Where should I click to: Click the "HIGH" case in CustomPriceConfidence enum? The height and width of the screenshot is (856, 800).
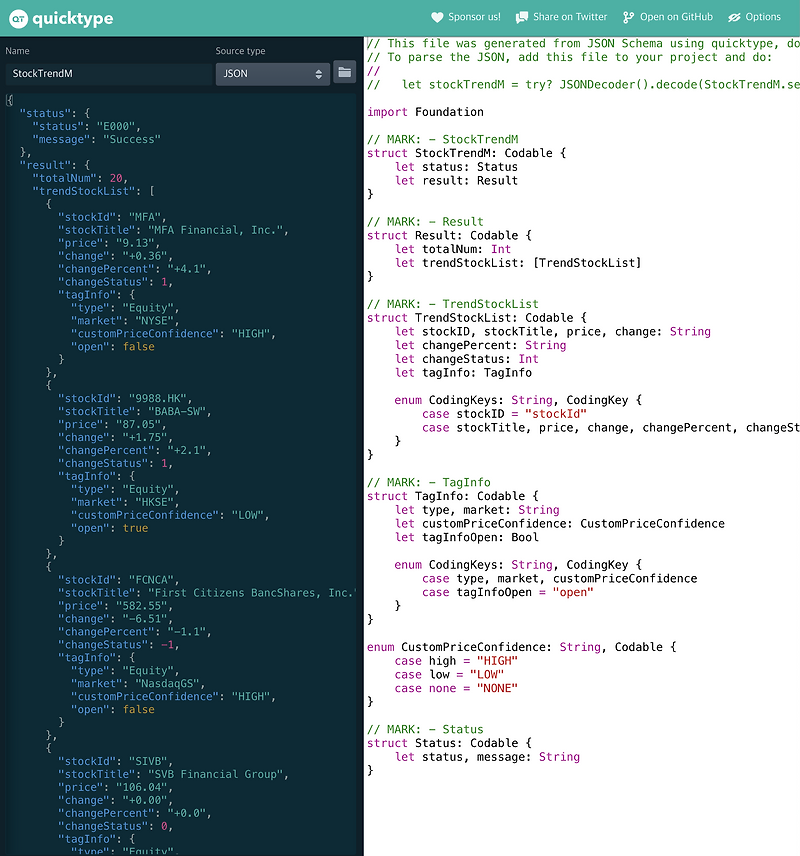point(496,660)
